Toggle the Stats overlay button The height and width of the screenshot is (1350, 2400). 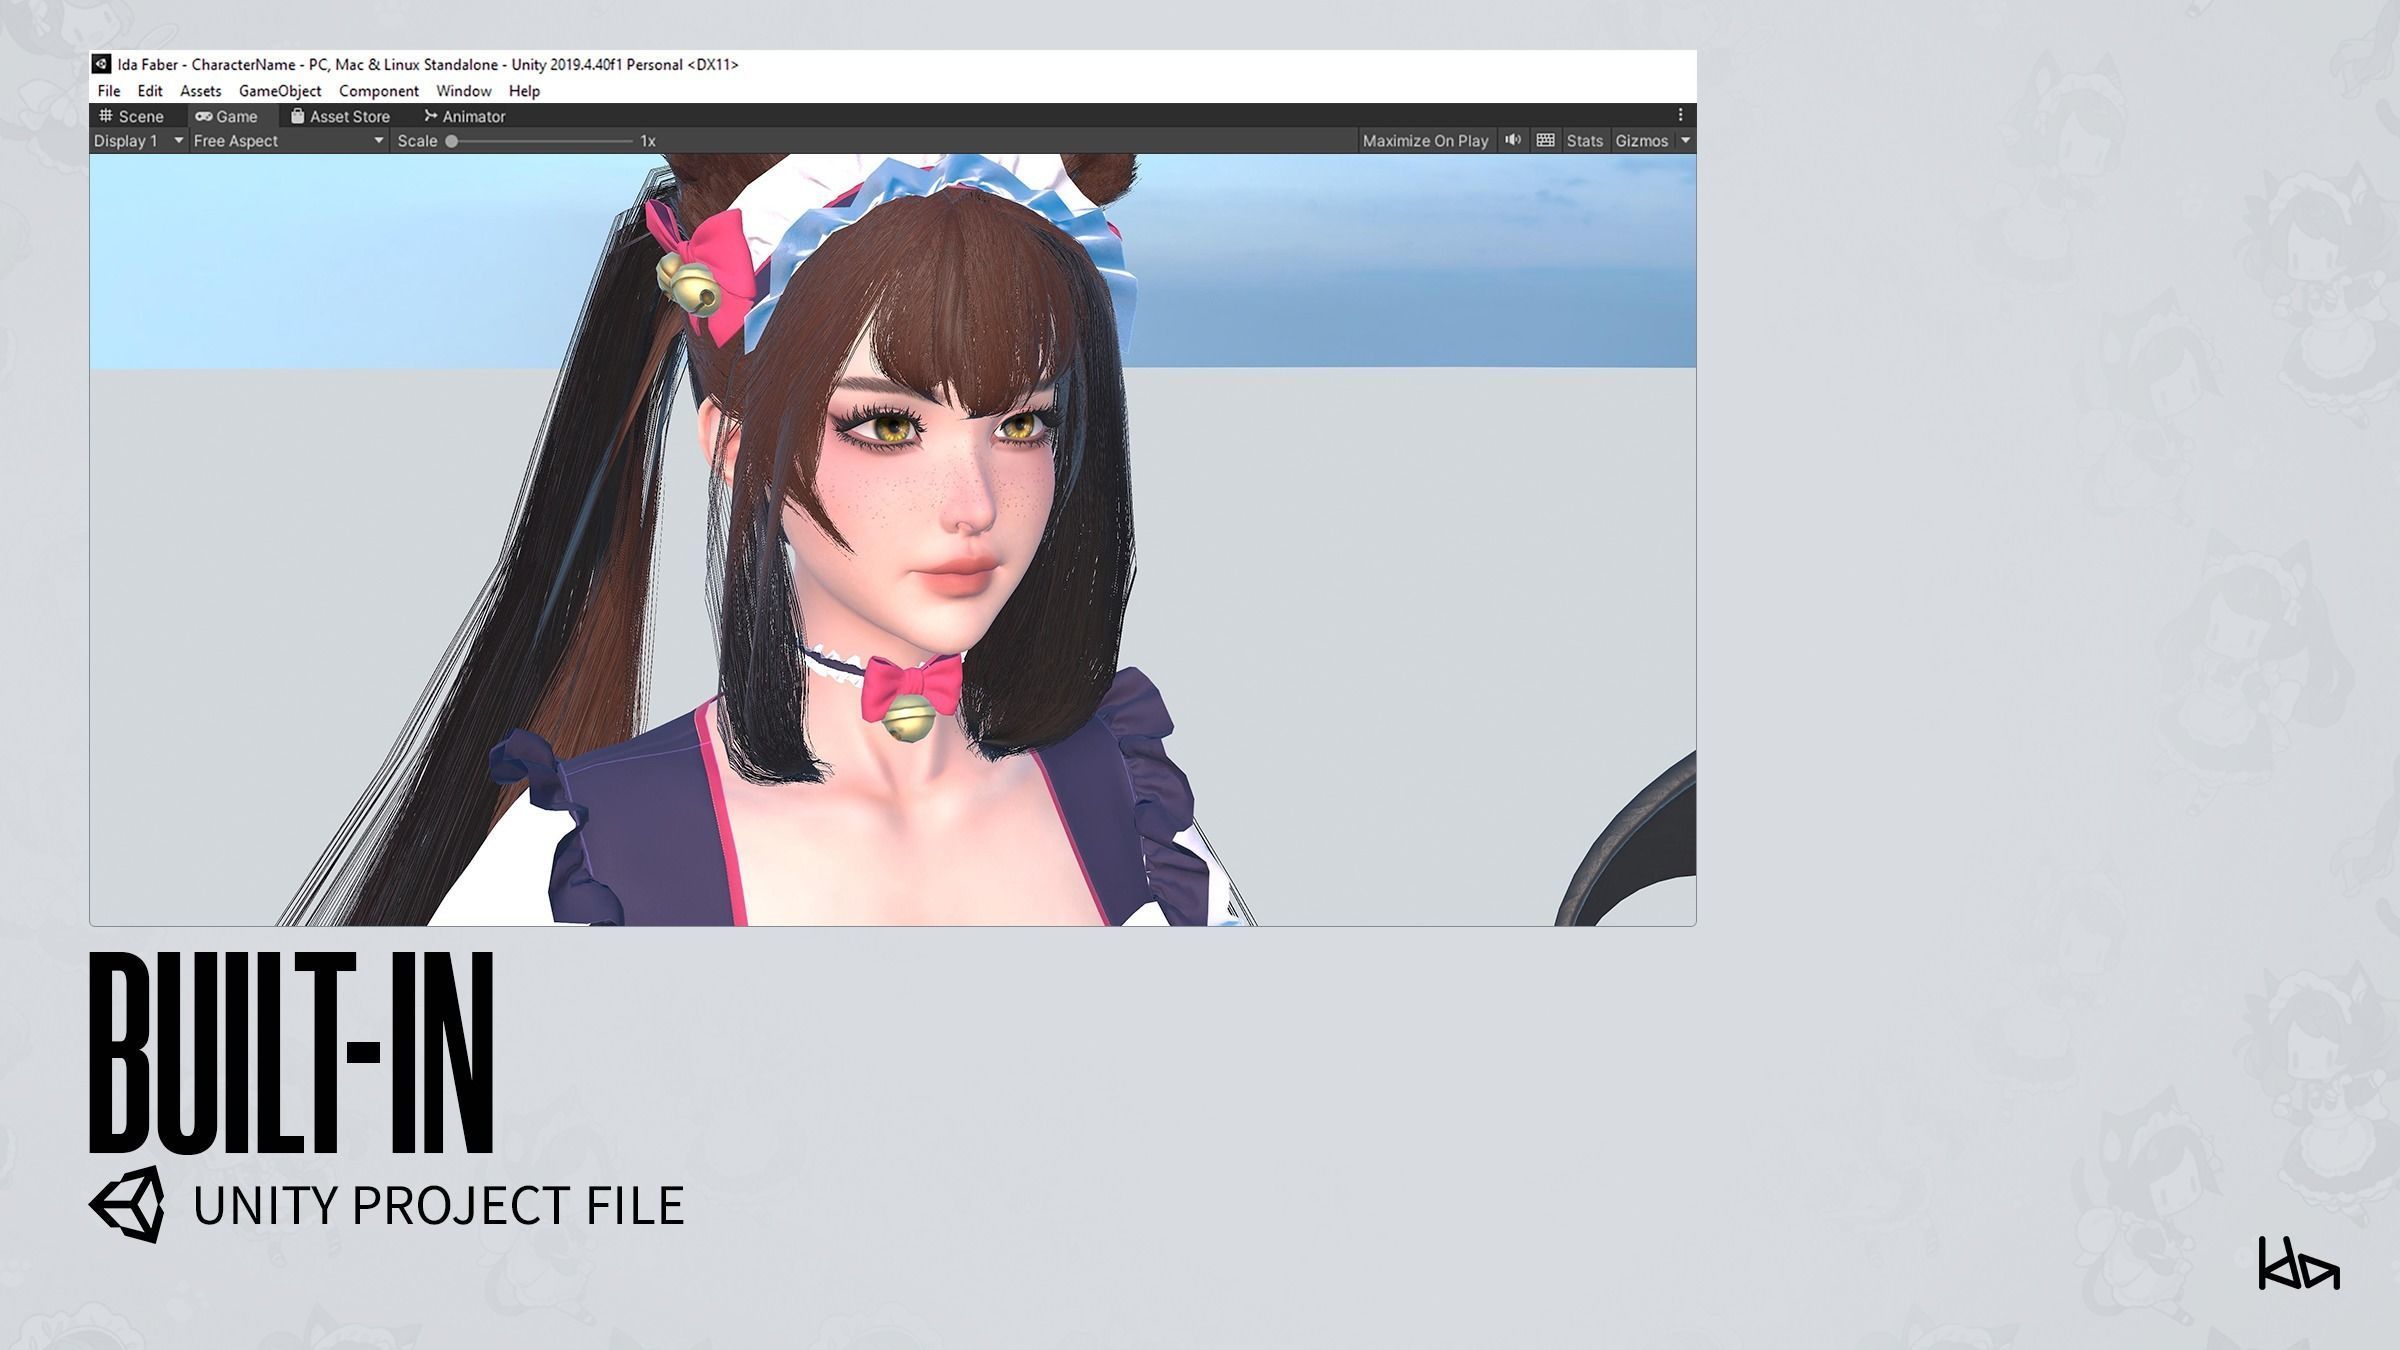click(1584, 141)
